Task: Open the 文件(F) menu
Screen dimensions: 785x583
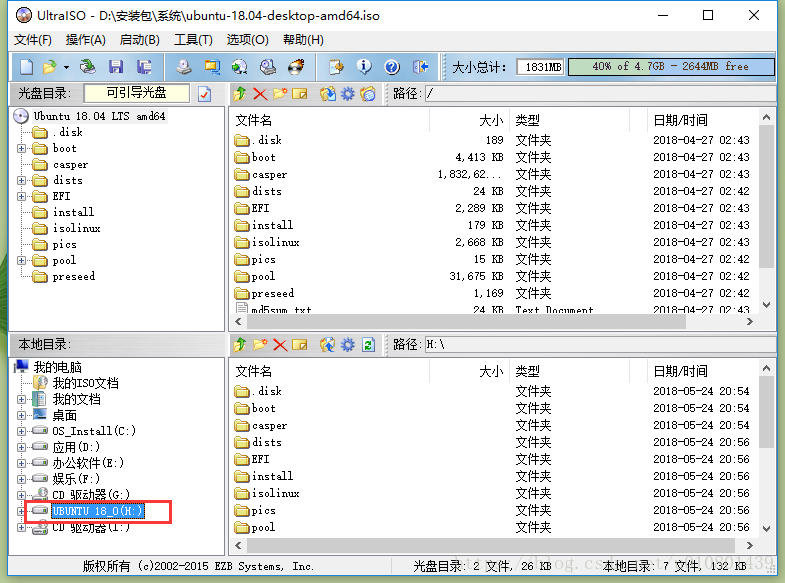Action: point(33,40)
